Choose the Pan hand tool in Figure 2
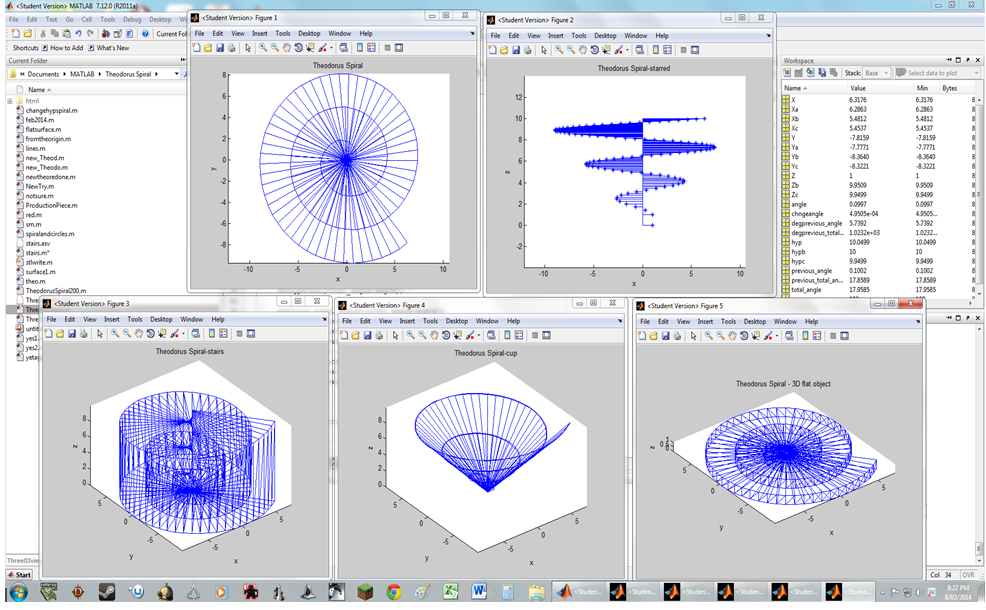Viewport: 986px width, 610px height. coord(582,49)
